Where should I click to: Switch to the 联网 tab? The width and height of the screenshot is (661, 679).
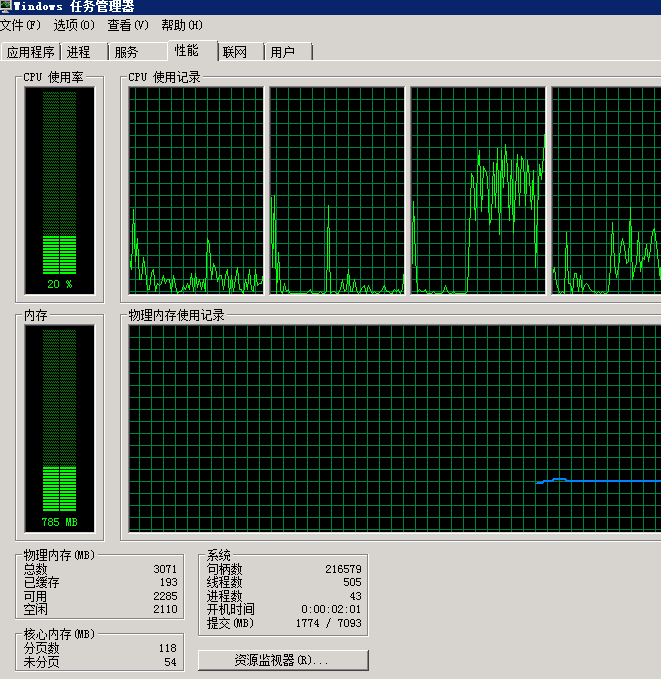click(241, 52)
